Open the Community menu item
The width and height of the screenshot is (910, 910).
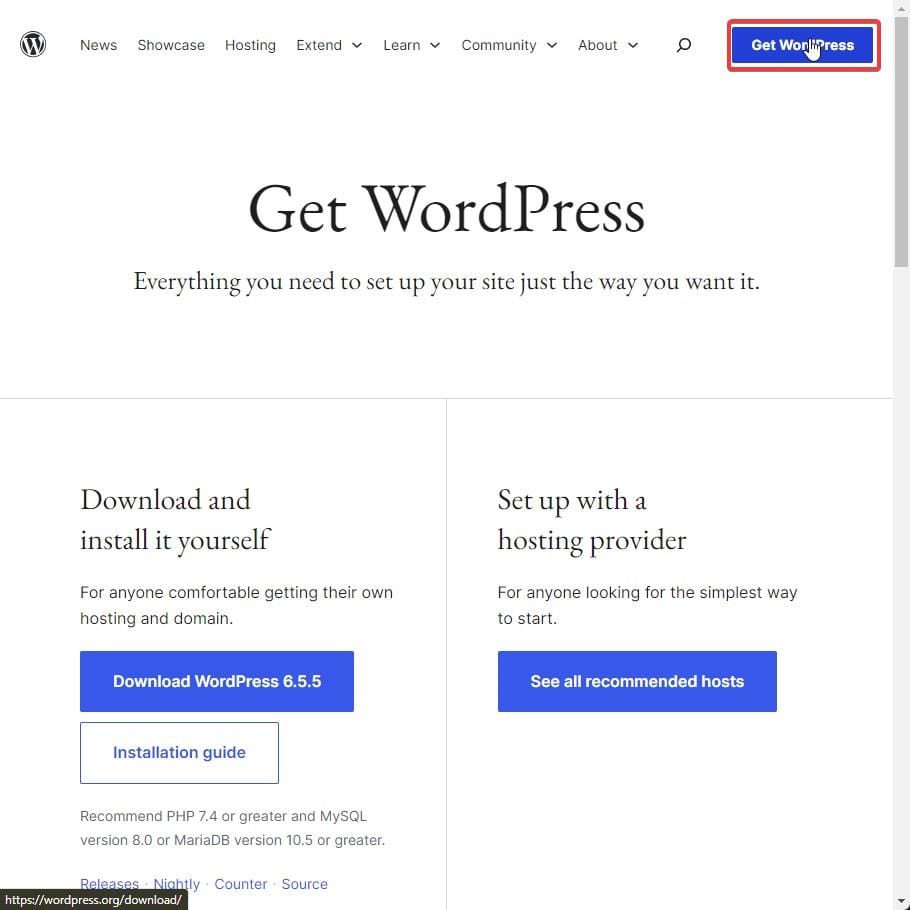pos(499,45)
